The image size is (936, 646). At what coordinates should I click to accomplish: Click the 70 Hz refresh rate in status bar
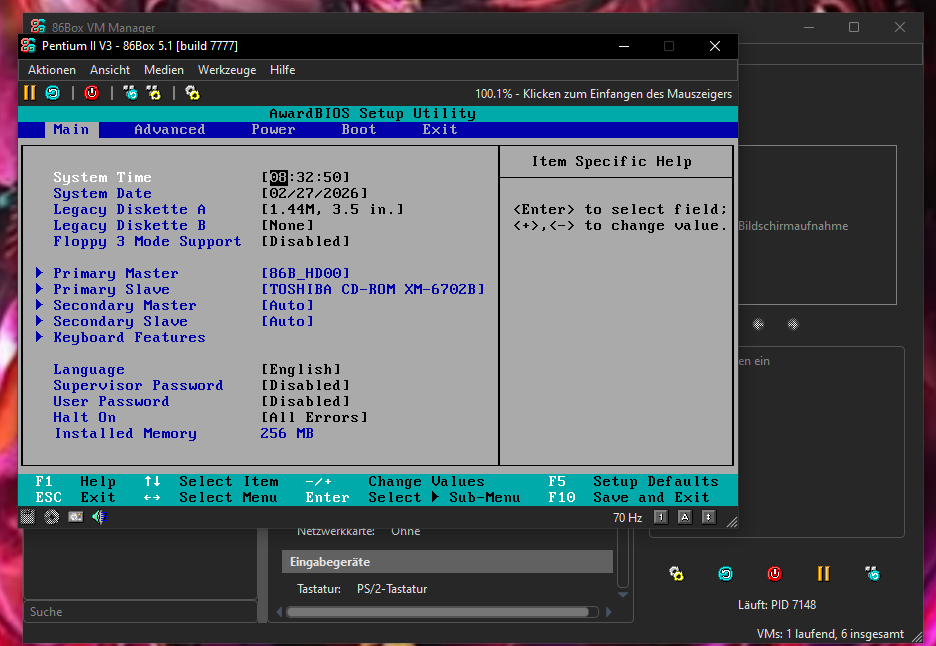[627, 518]
